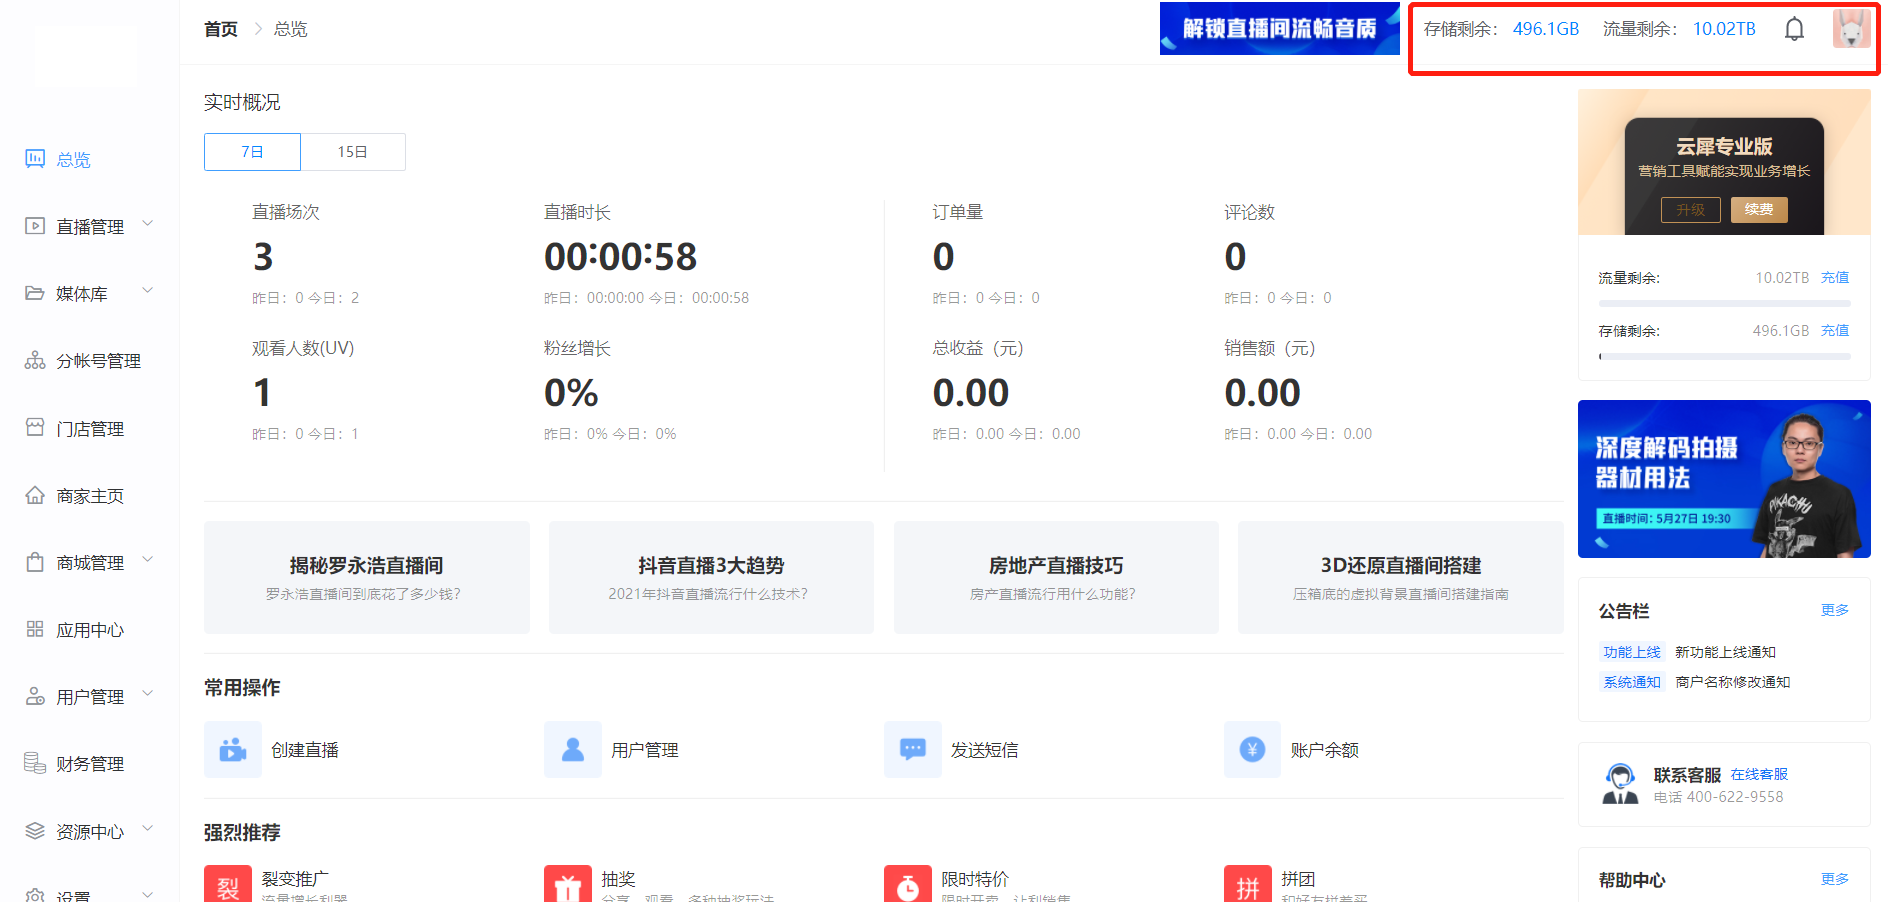Image resolution: width=1888 pixels, height=902 pixels.
Task: Click the 功能上线 tag
Action: (x=1632, y=652)
